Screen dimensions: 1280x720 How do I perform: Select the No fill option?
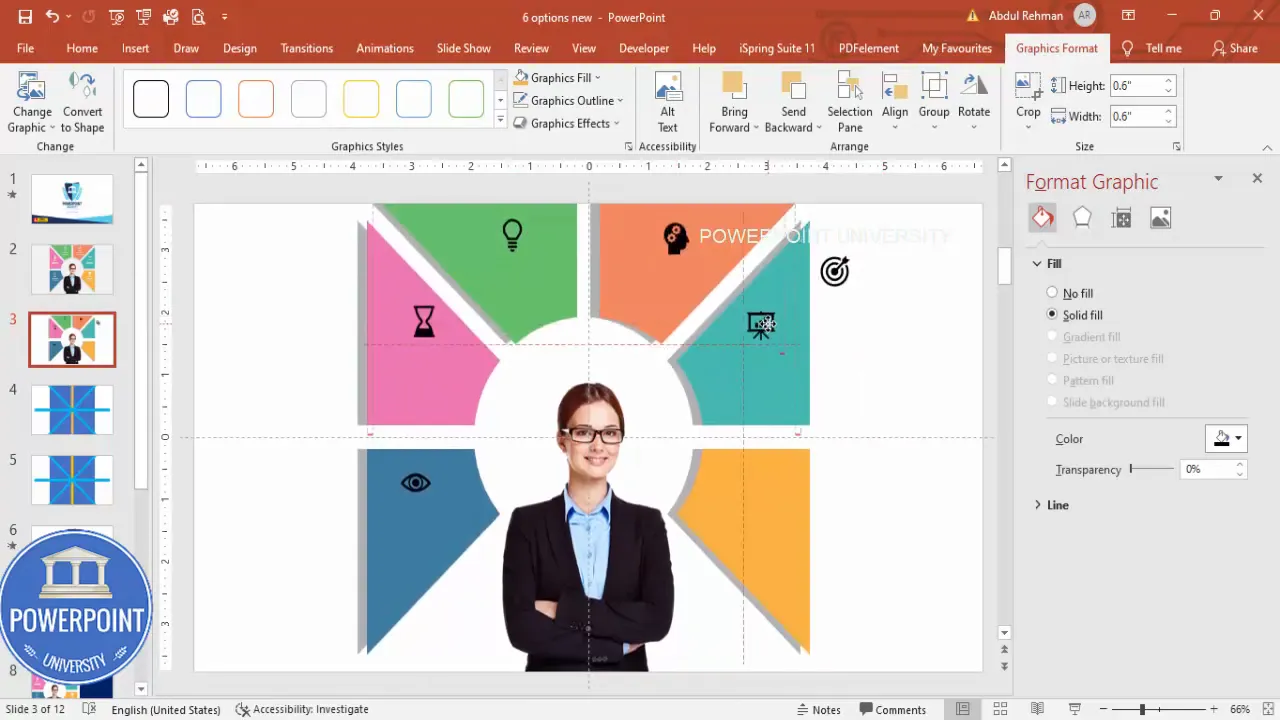pos(1069,293)
